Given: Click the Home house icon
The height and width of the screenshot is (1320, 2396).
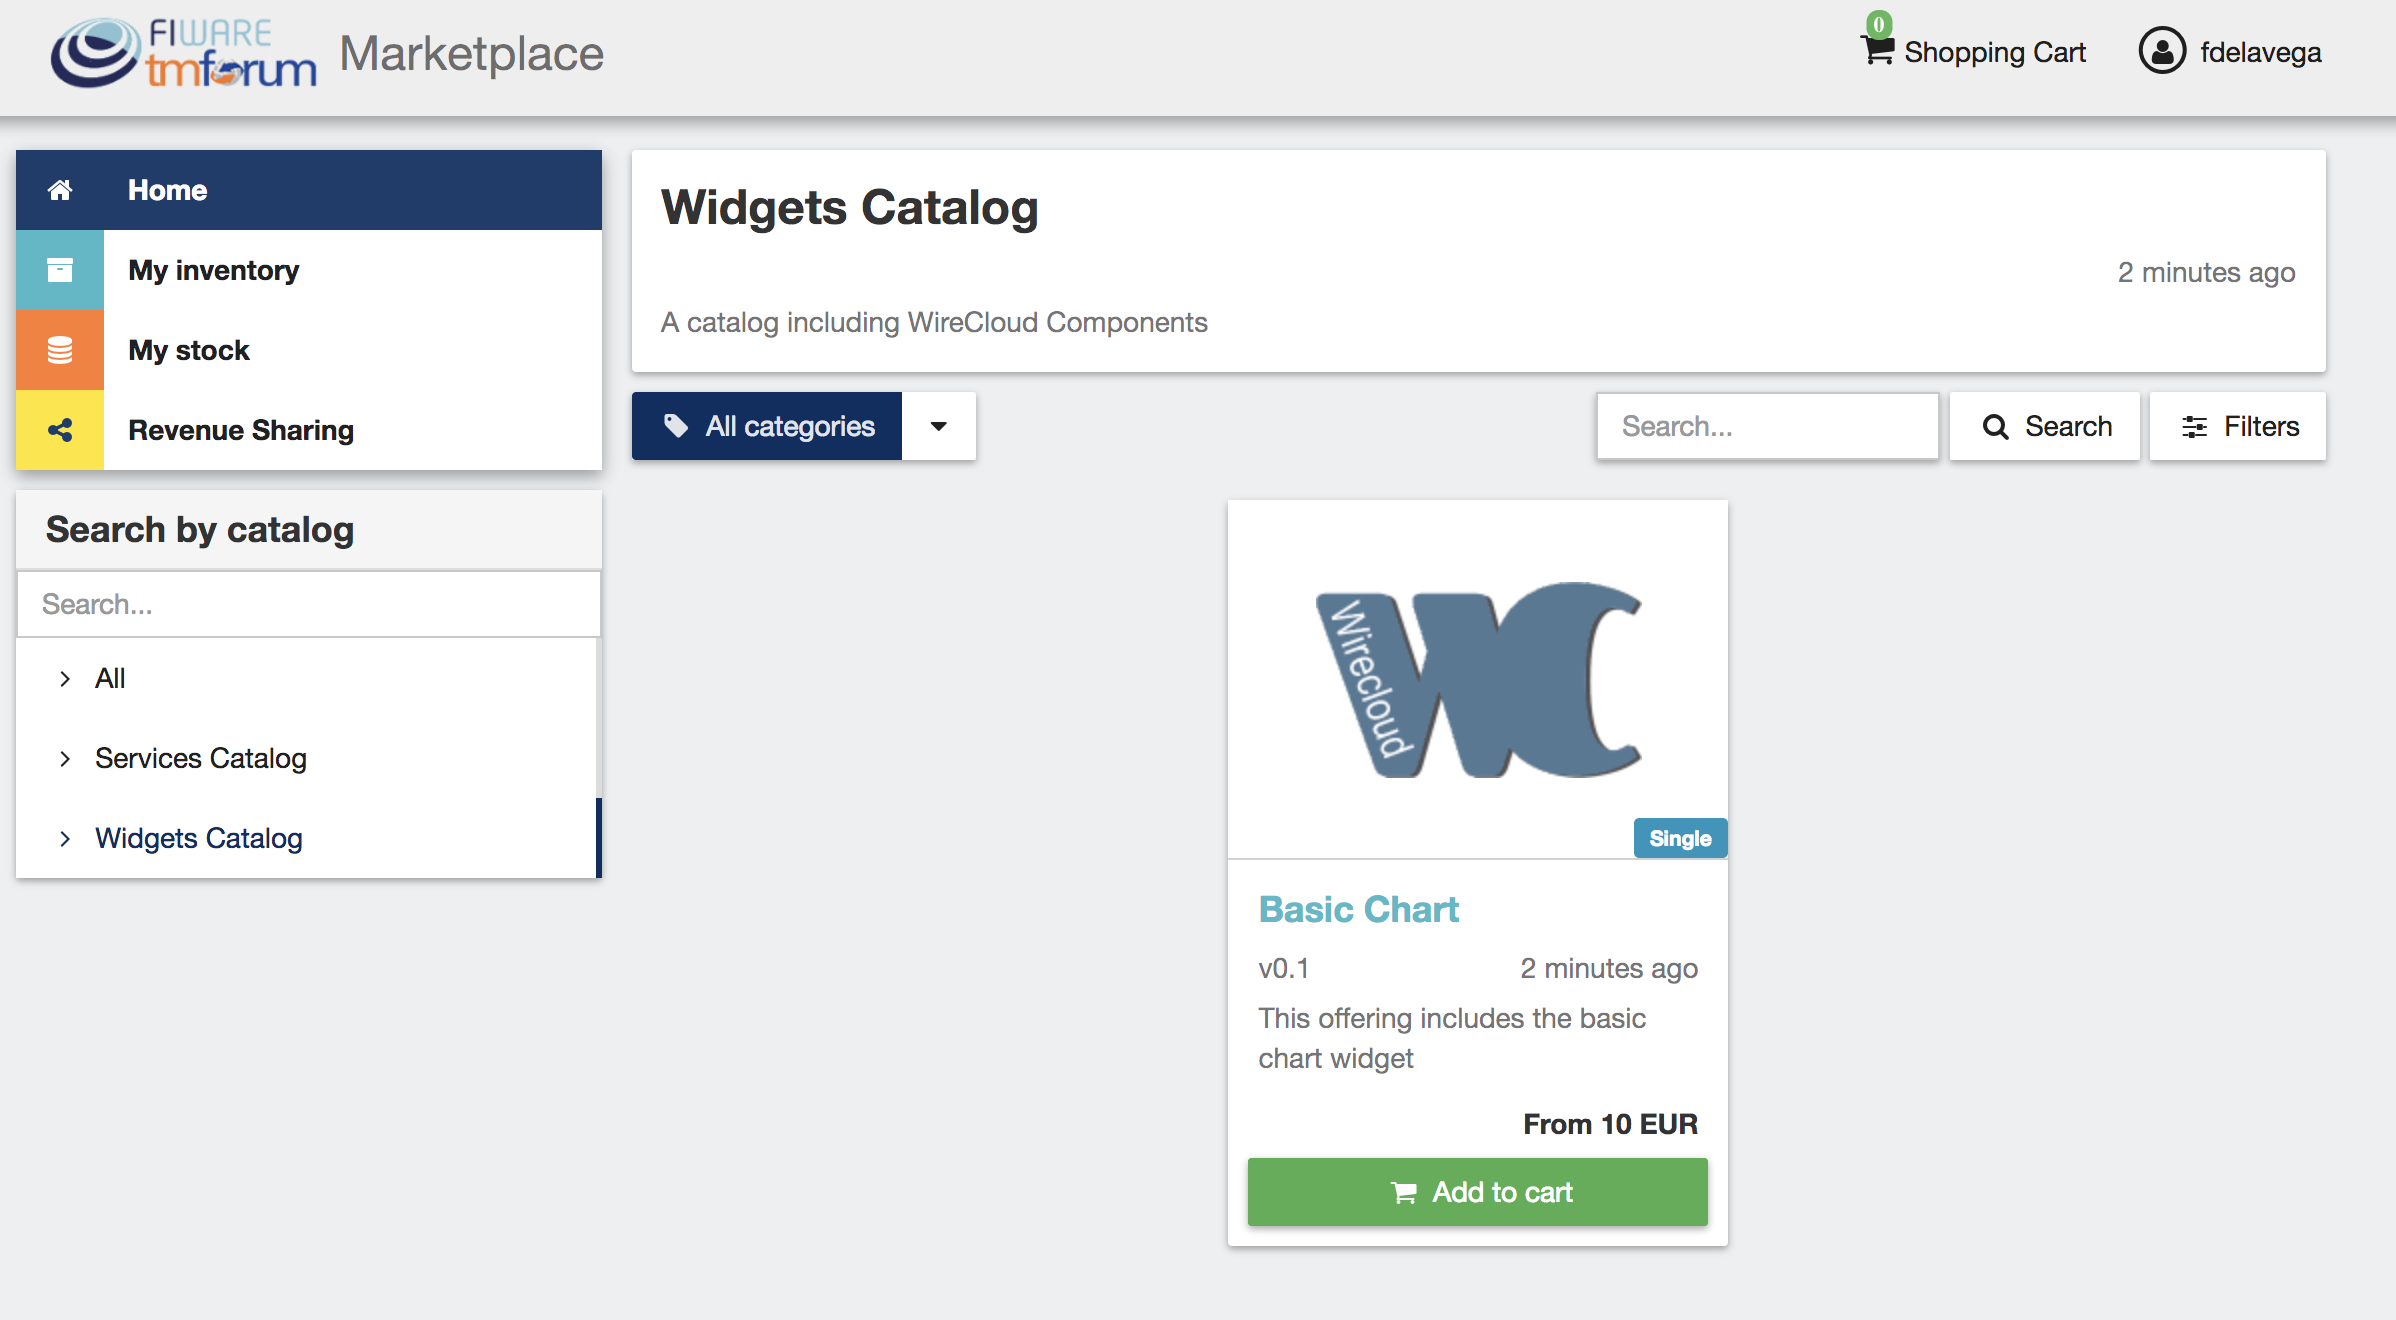Looking at the screenshot, I should (60, 190).
